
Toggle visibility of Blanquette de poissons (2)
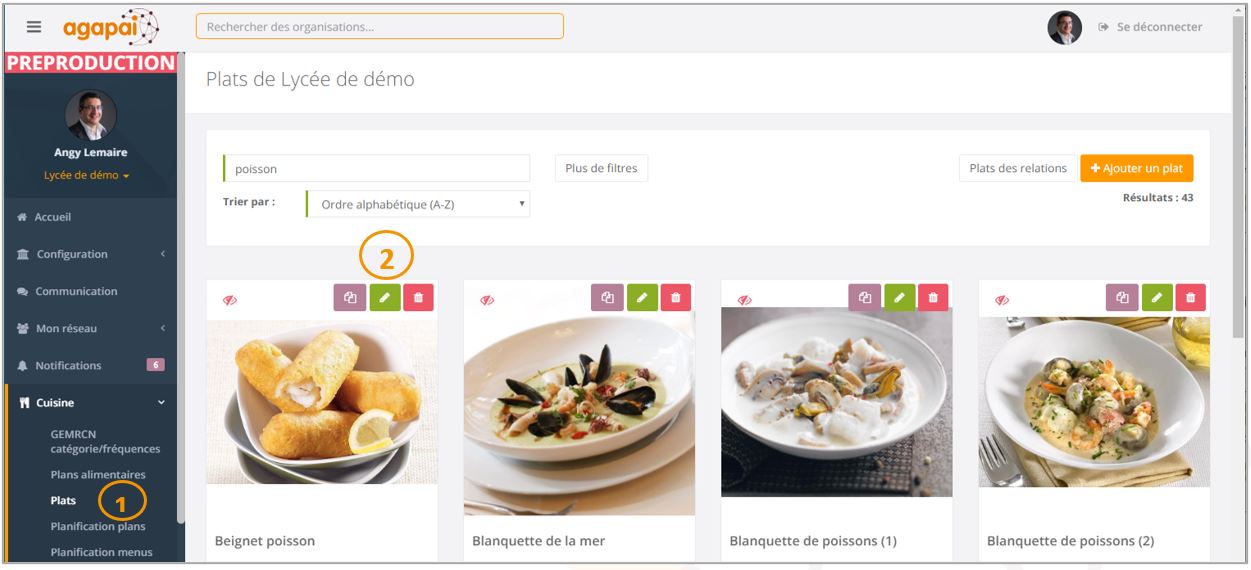1002,300
